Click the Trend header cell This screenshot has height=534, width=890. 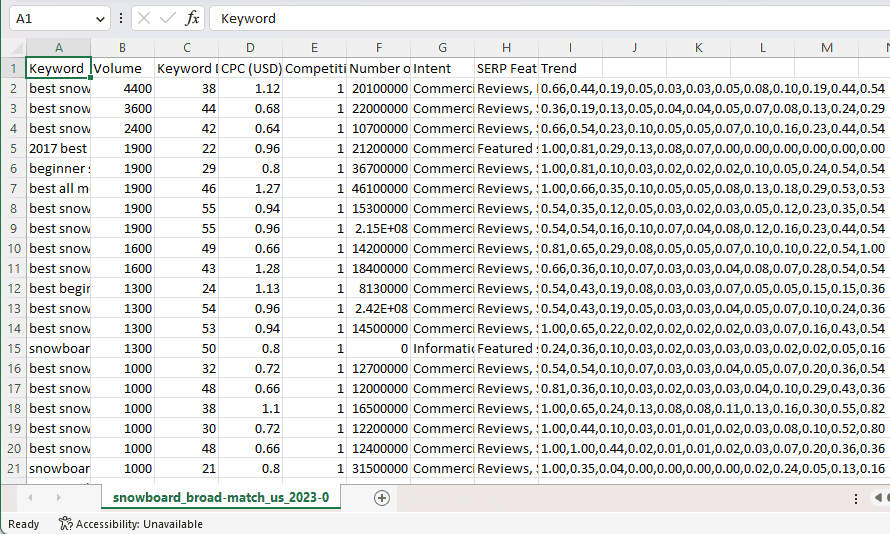(x=570, y=69)
